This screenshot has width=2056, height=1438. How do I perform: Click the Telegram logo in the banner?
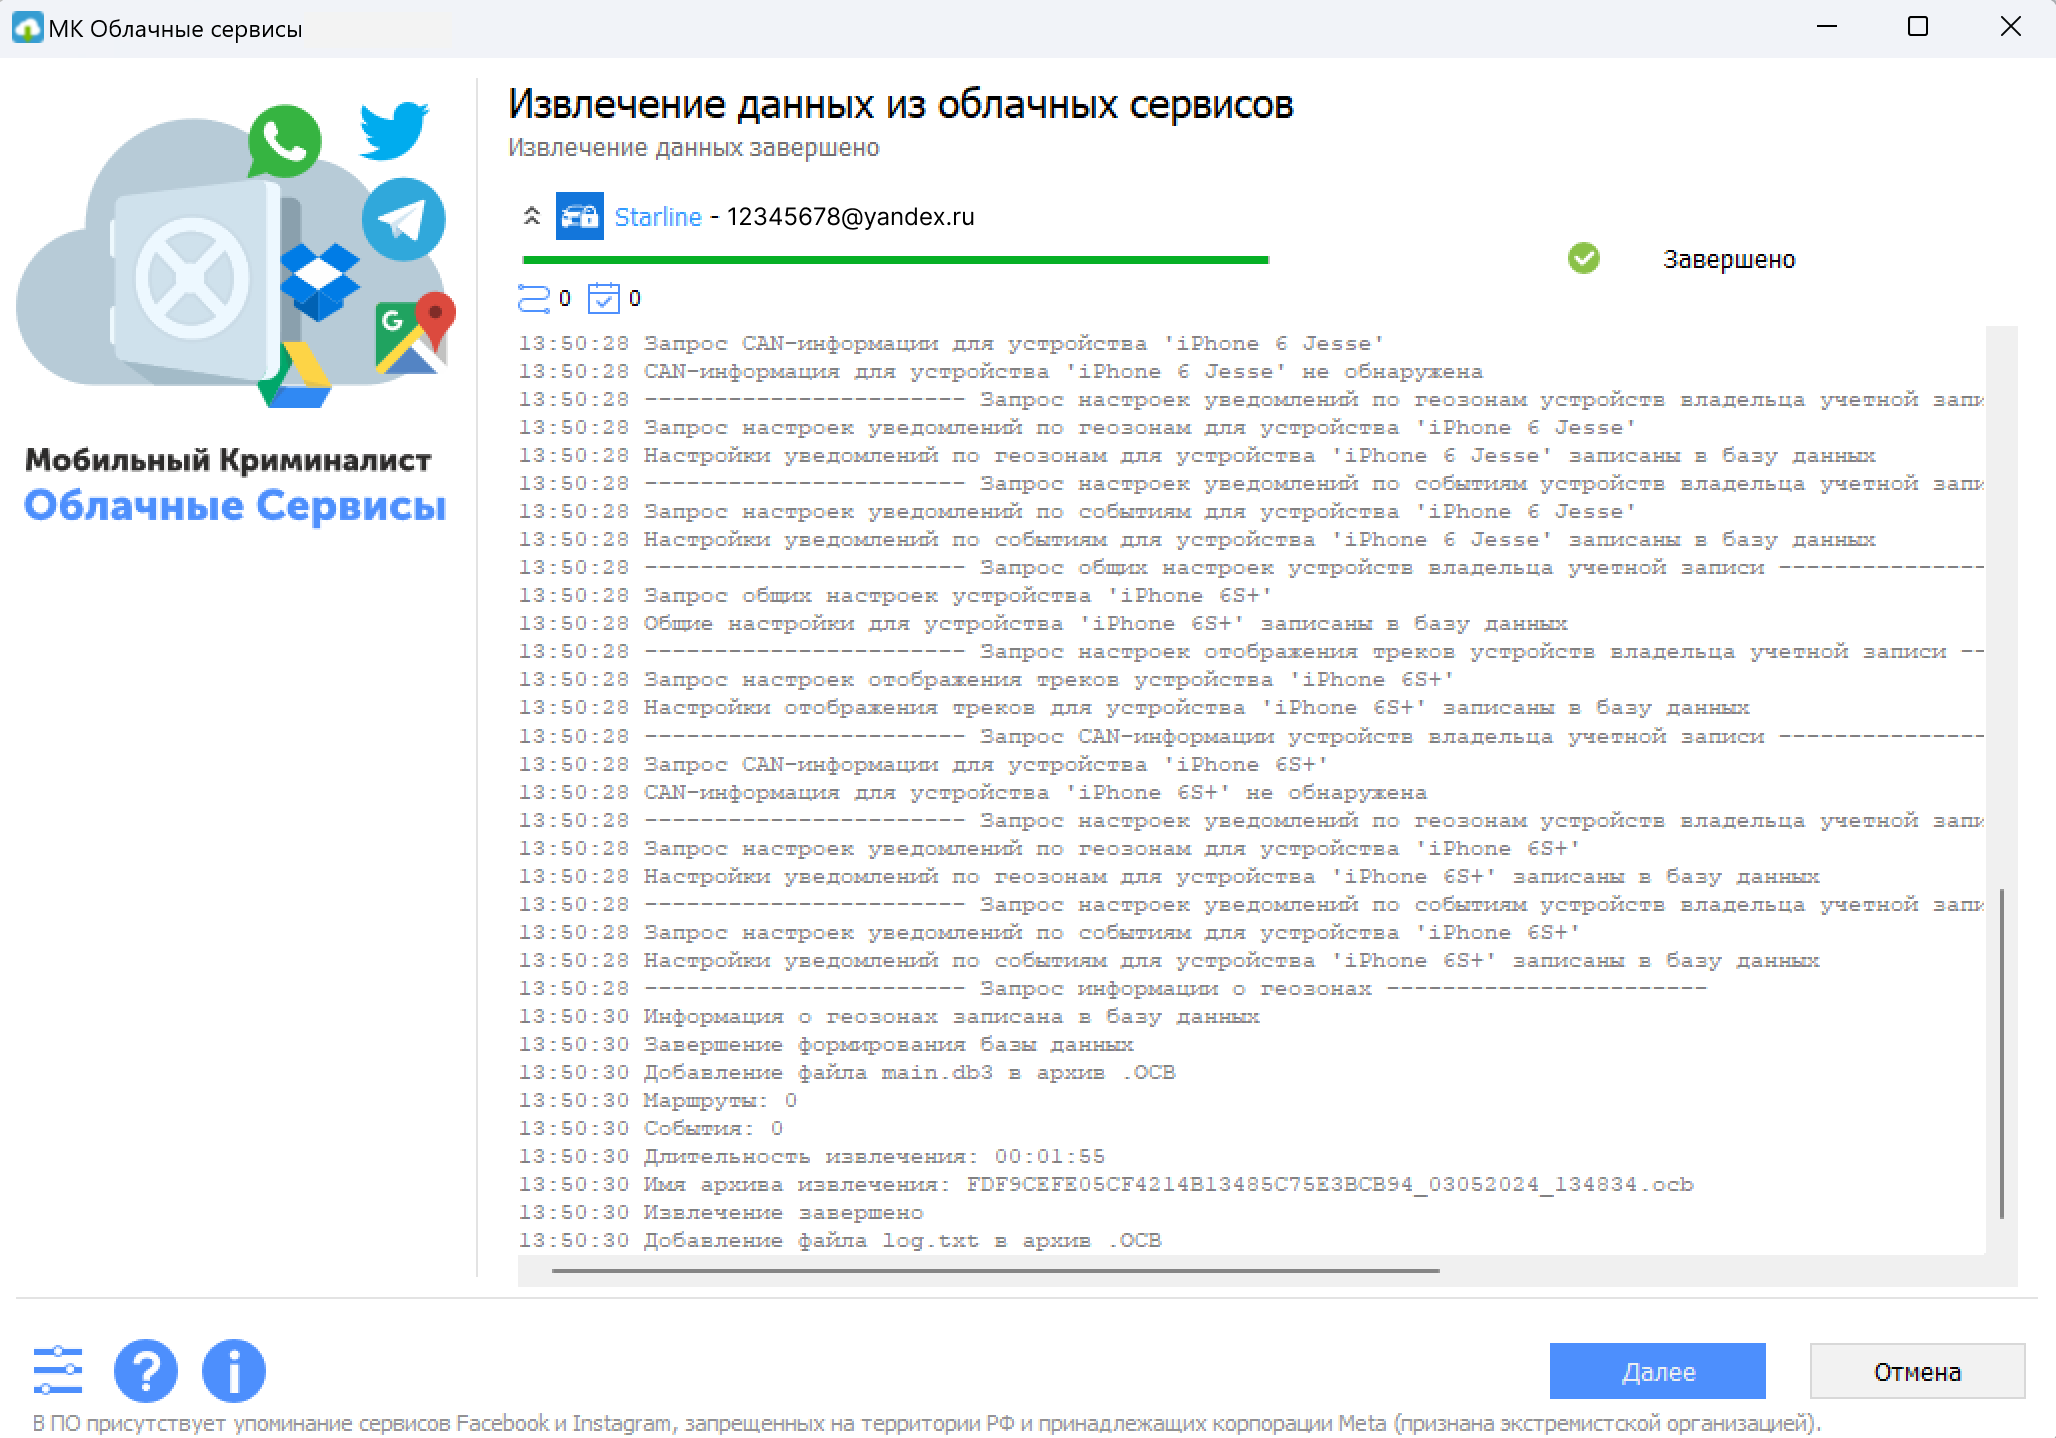pyautogui.click(x=403, y=219)
